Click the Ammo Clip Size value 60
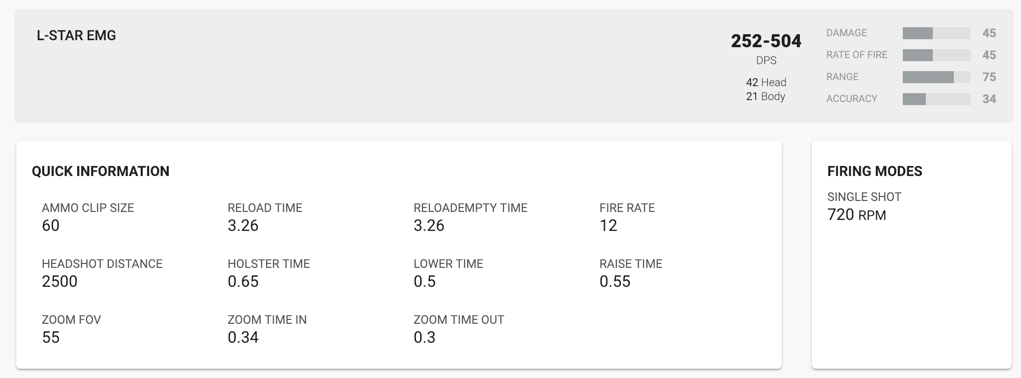Viewport: 1021px width, 378px height. coord(51,226)
